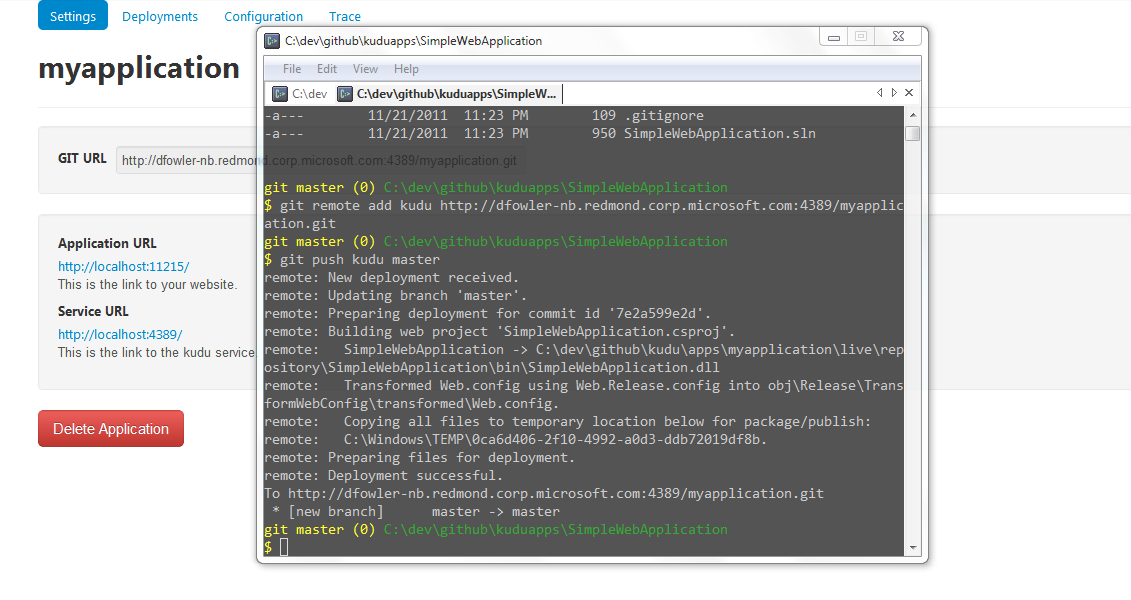Click the '.gitignore' file name in the console

[x=664, y=115]
